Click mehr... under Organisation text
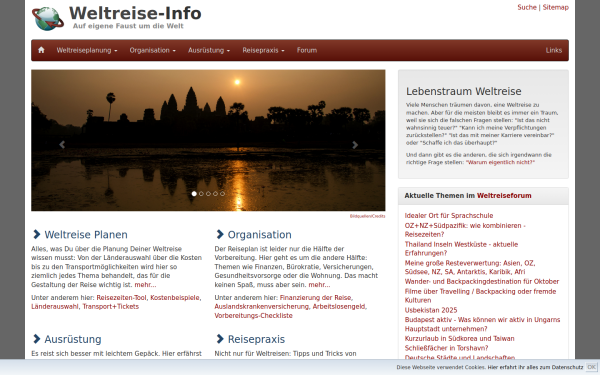This screenshot has height=375, width=600. pos(320,285)
